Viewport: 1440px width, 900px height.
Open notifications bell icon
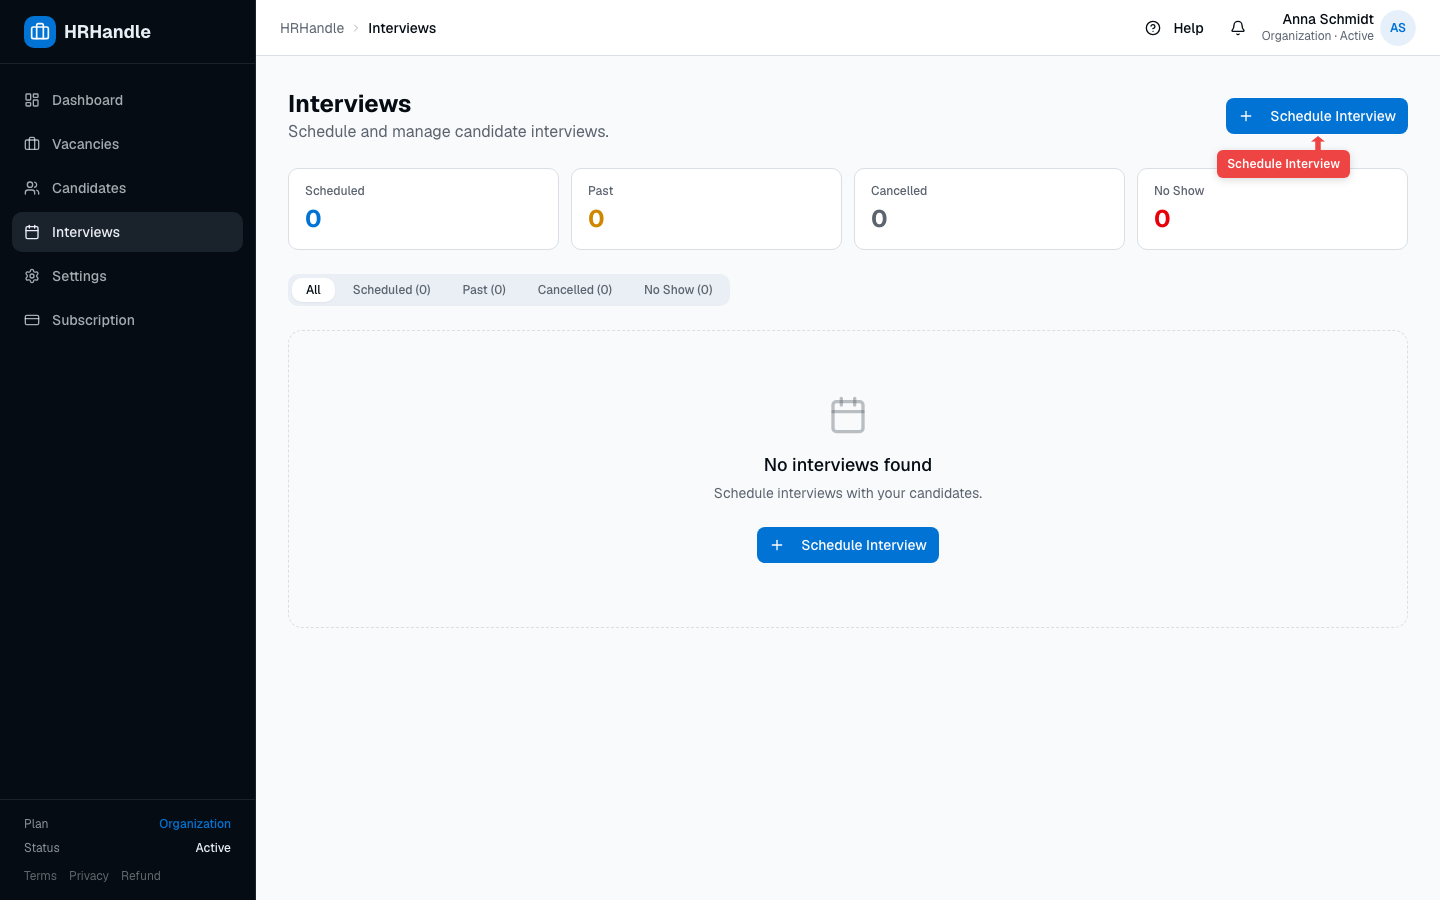[x=1238, y=28]
